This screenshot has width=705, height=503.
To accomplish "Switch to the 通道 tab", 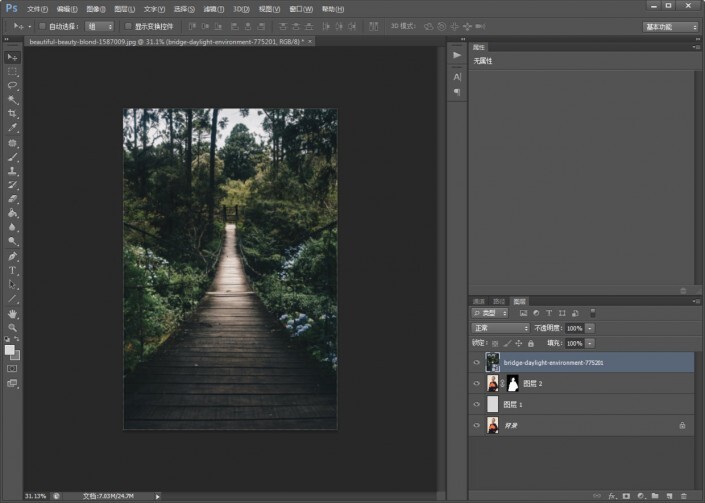I will [x=479, y=301].
